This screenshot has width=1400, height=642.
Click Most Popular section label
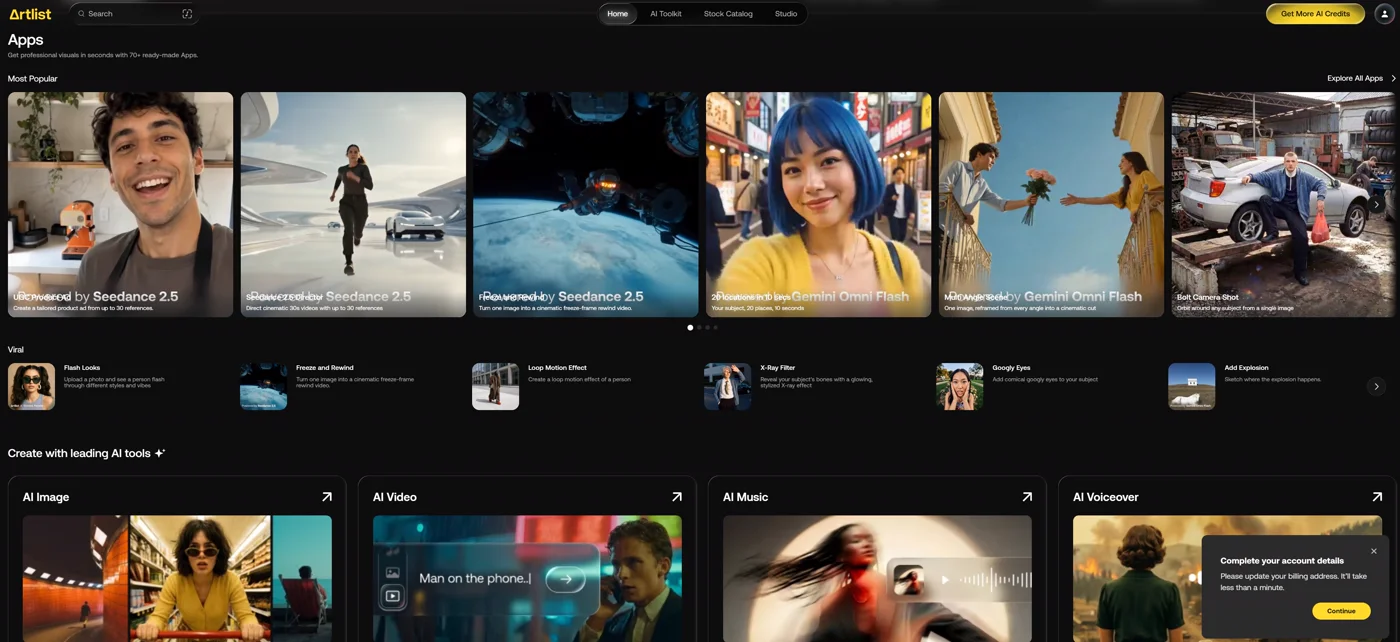[x=33, y=78]
